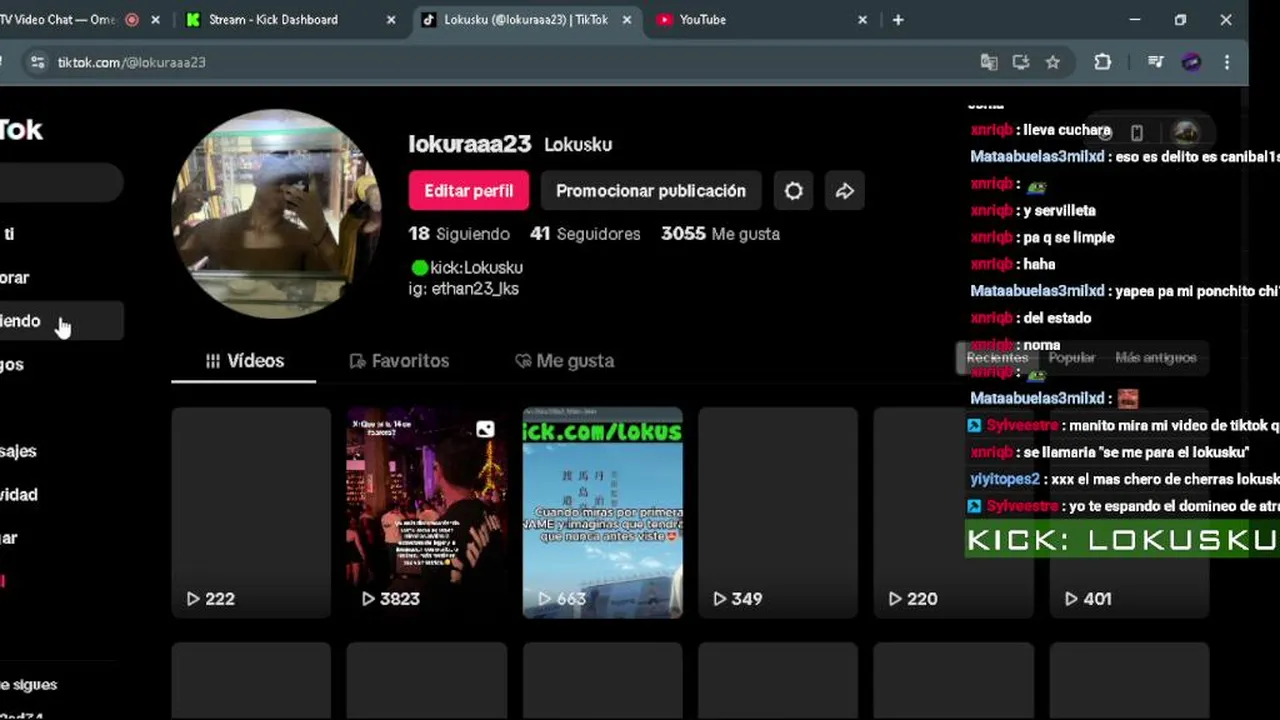Screen dimensions: 1280x720
Task: Click the KICK: LOKUSKU overlay banner
Action: 1121,540
